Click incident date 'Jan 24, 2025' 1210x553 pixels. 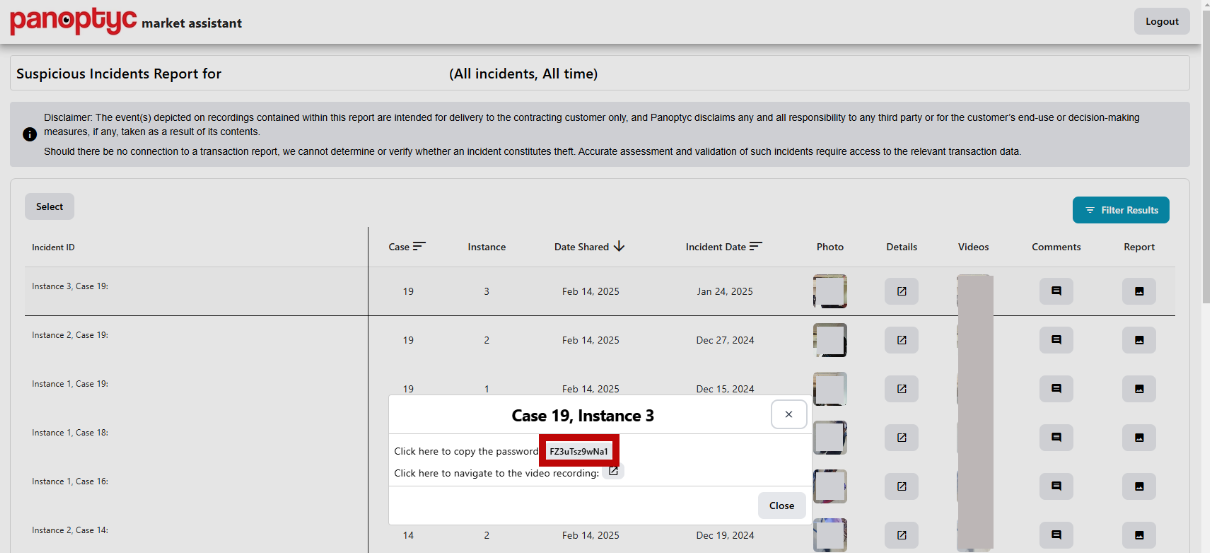click(x=725, y=292)
